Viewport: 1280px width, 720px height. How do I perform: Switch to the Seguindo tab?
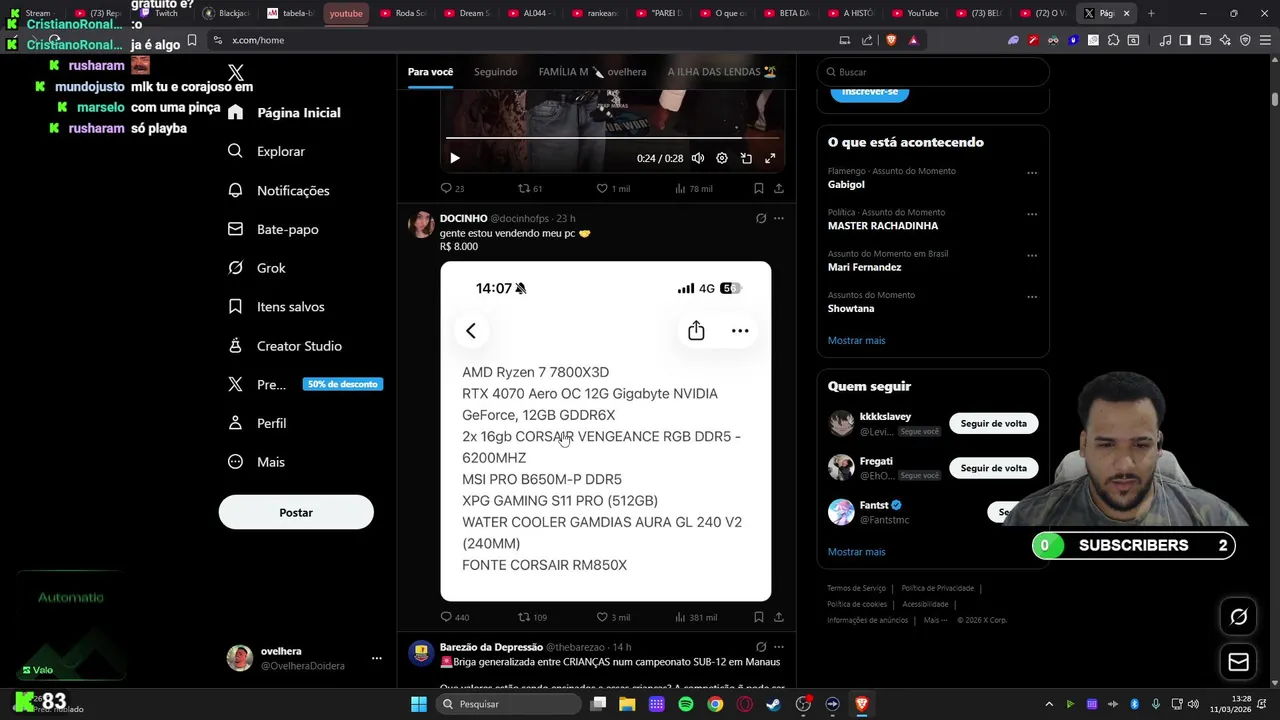496,72
